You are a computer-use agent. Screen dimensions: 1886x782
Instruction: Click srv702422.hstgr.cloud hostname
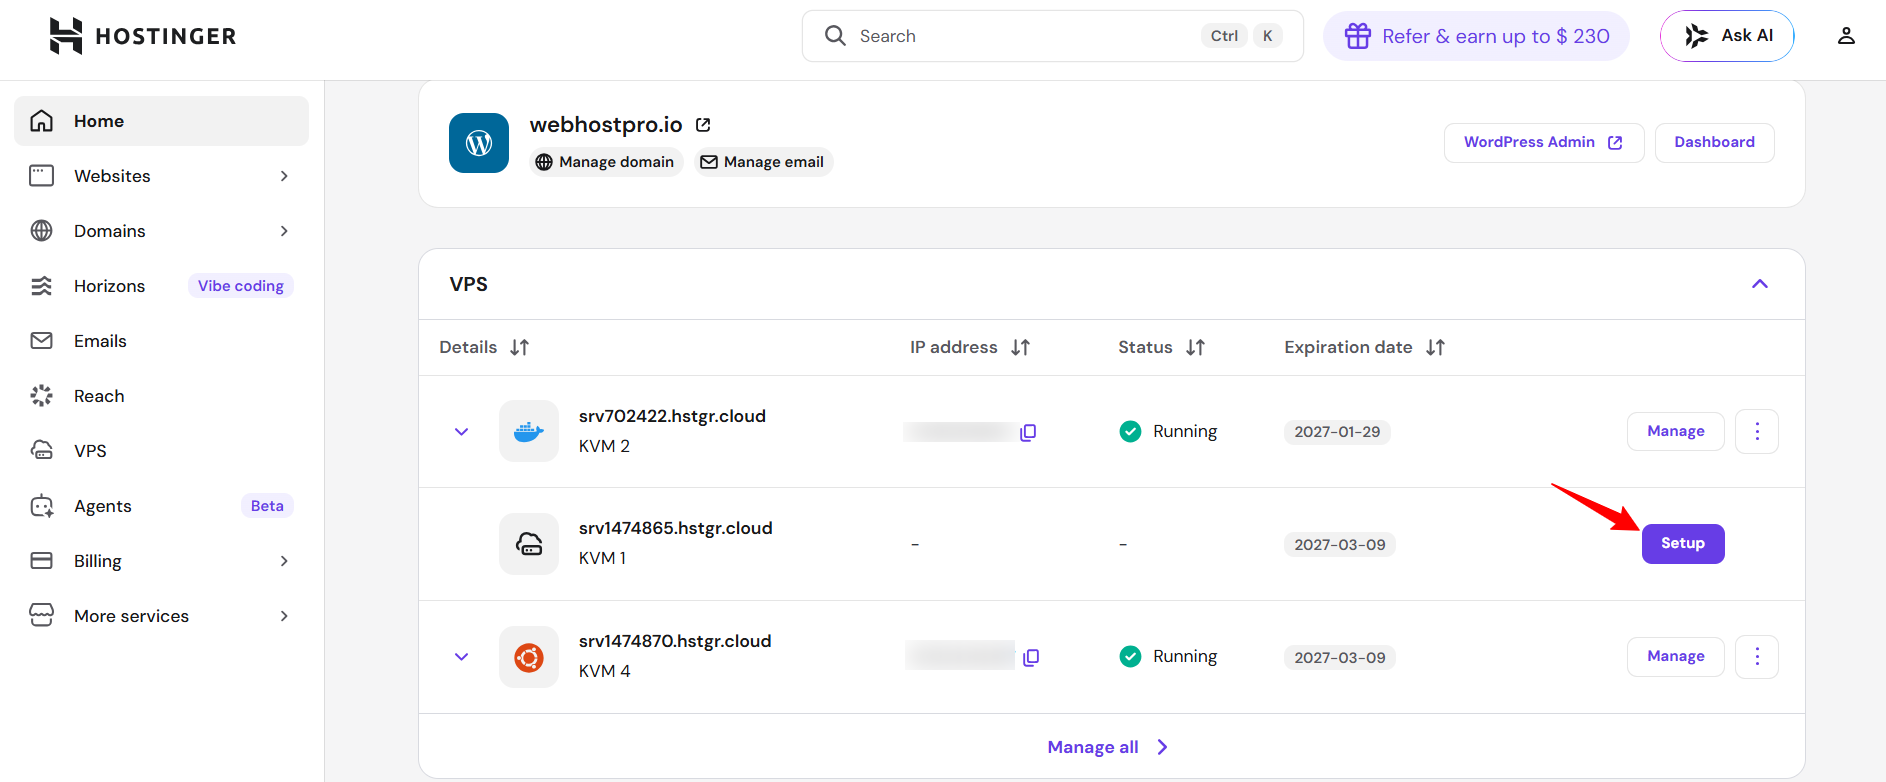click(x=672, y=416)
